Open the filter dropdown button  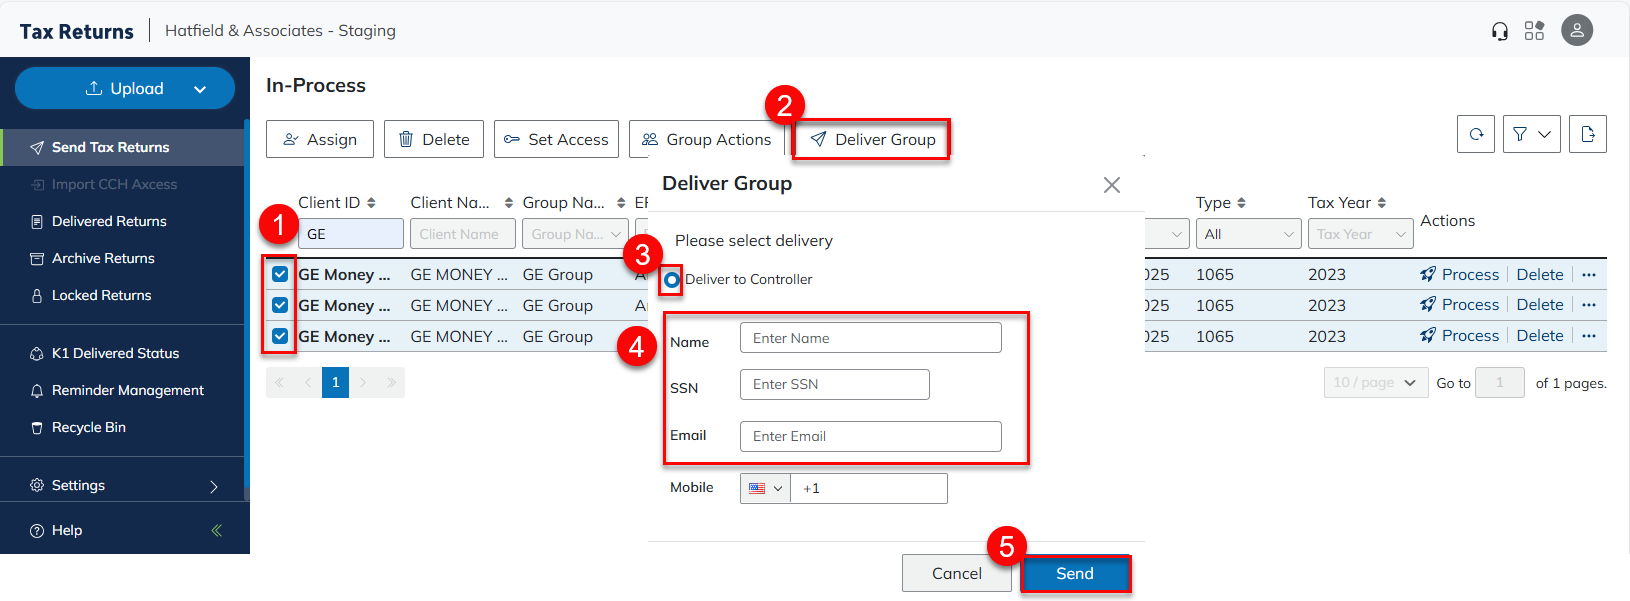point(1531,134)
